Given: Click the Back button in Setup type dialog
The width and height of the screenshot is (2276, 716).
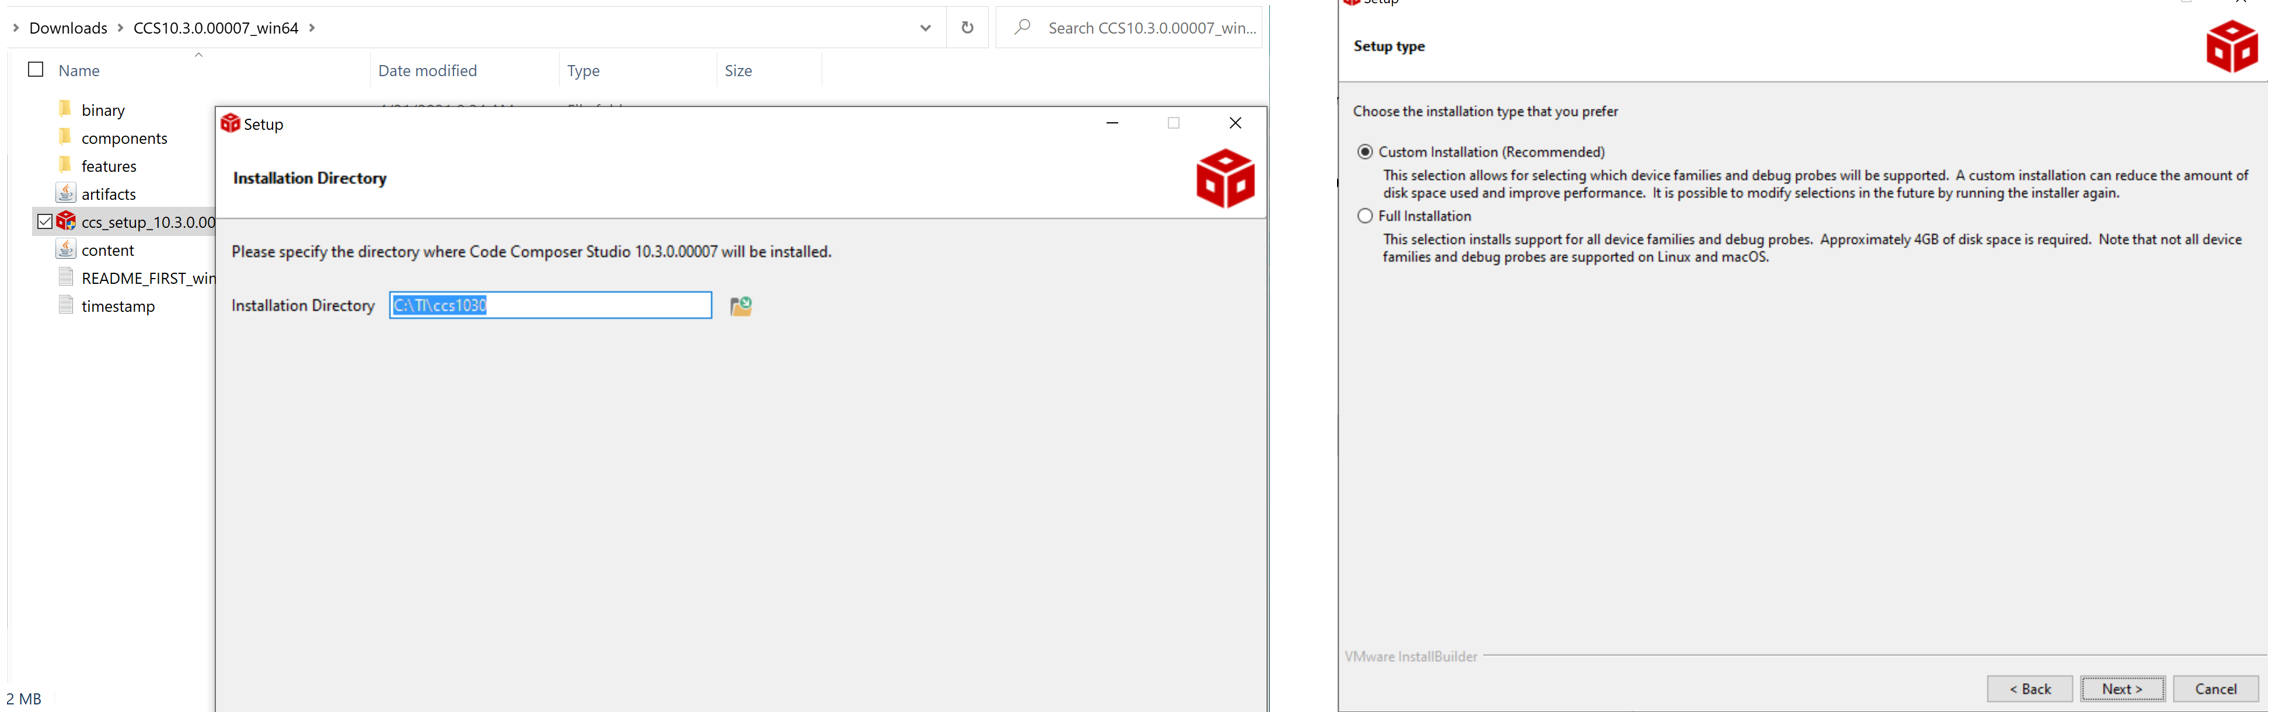Looking at the screenshot, I should click(x=2029, y=689).
